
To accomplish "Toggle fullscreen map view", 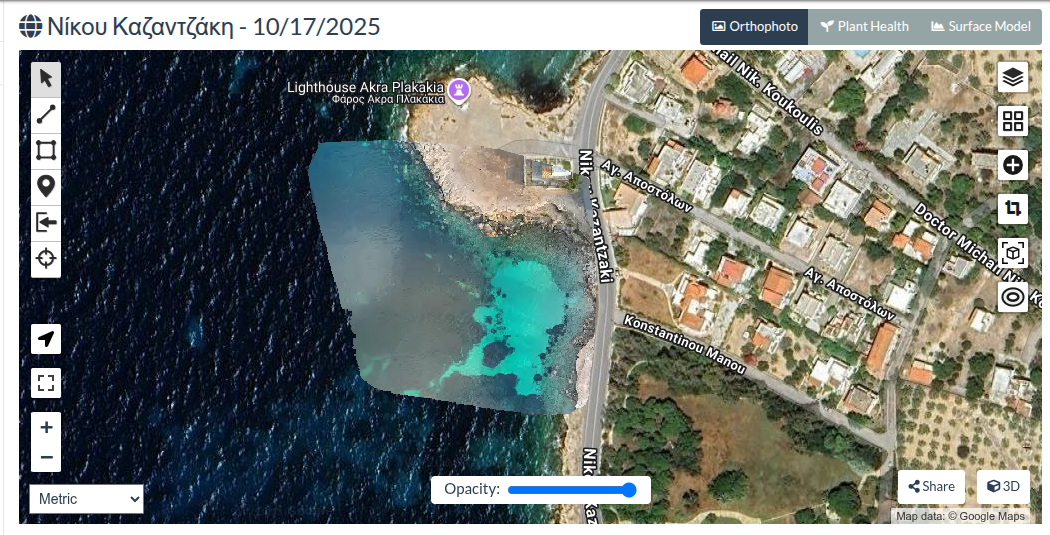I will pos(46,383).
